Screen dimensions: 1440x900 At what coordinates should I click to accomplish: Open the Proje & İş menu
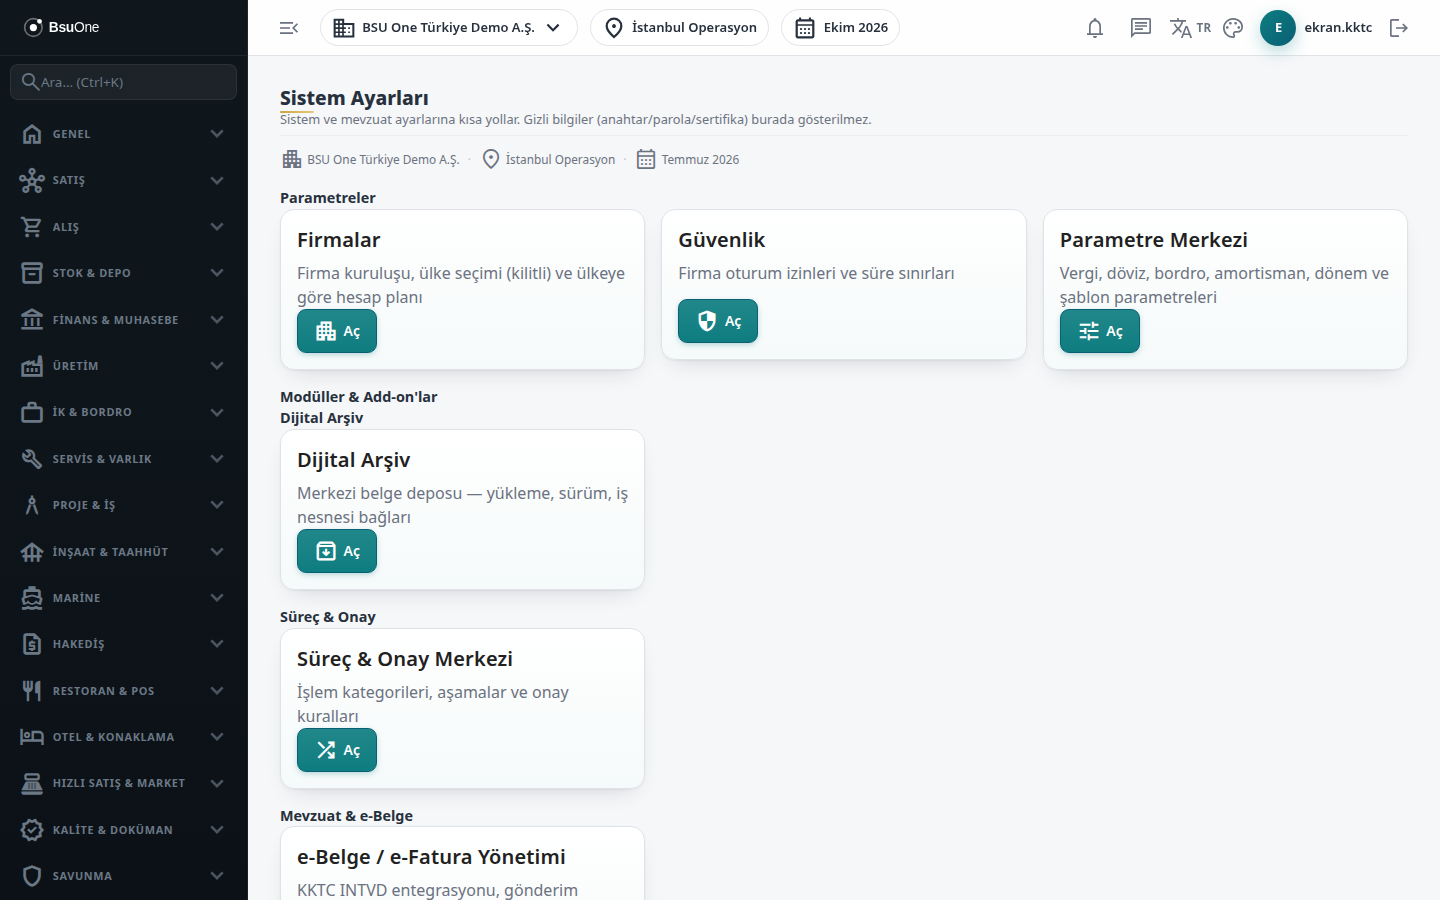[x=124, y=505]
